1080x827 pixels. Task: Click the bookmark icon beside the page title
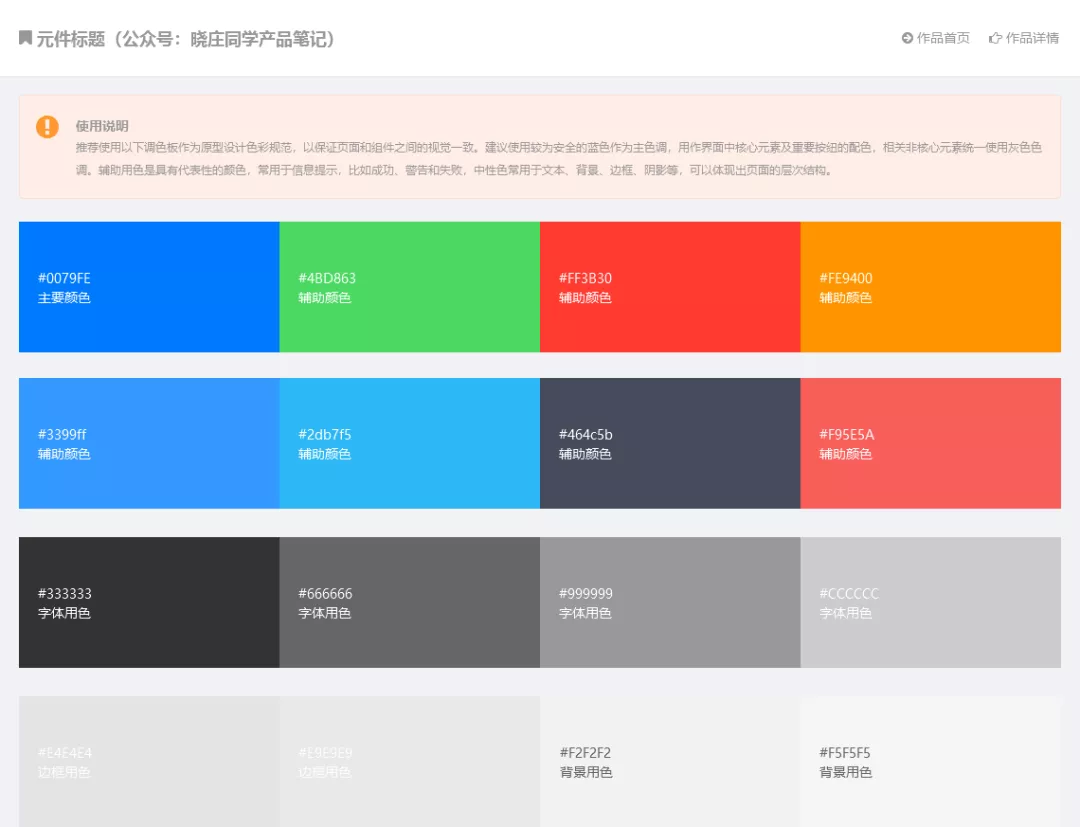(25, 38)
